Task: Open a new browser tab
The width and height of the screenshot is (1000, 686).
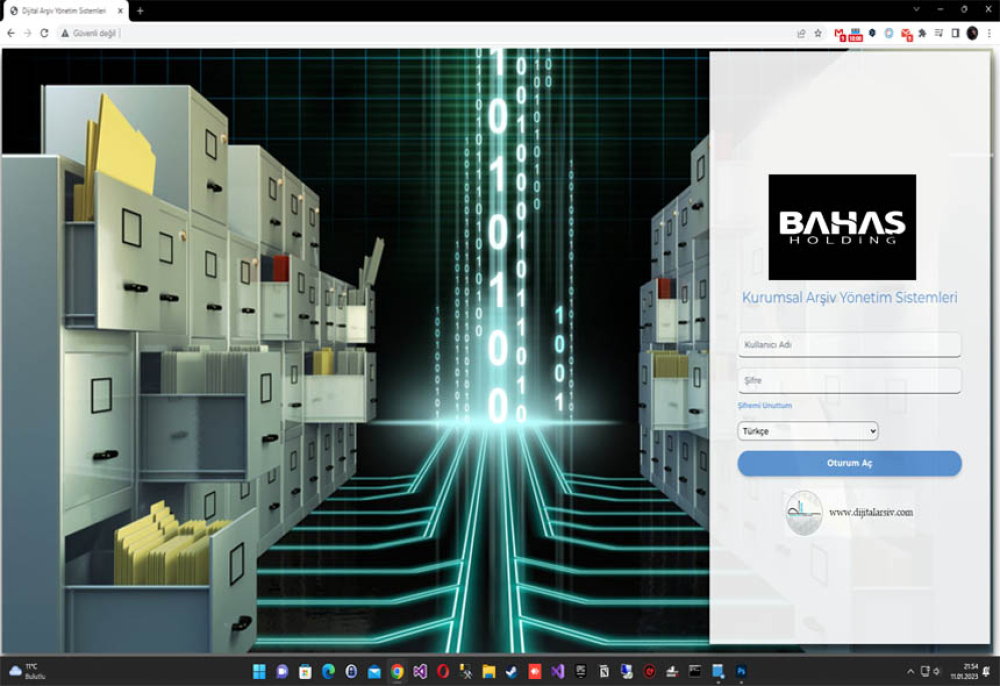Action: coord(140,10)
